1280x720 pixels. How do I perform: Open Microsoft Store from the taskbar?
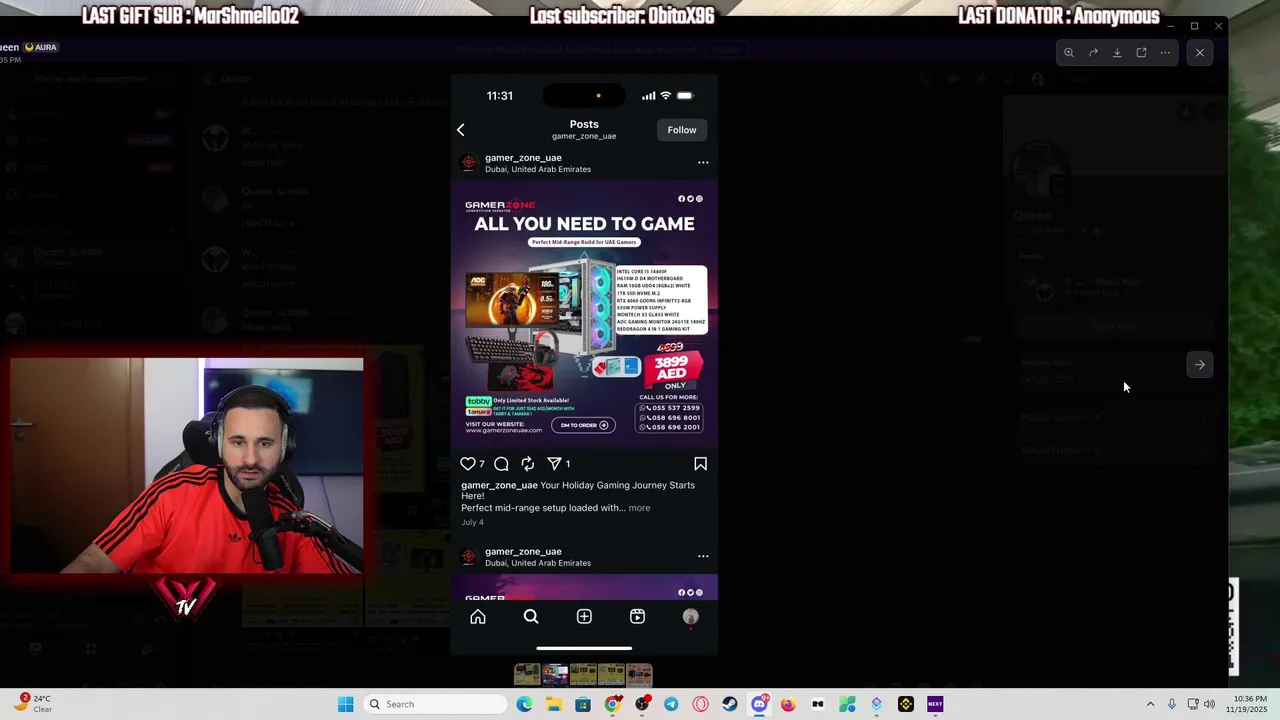pyautogui.click(x=583, y=704)
